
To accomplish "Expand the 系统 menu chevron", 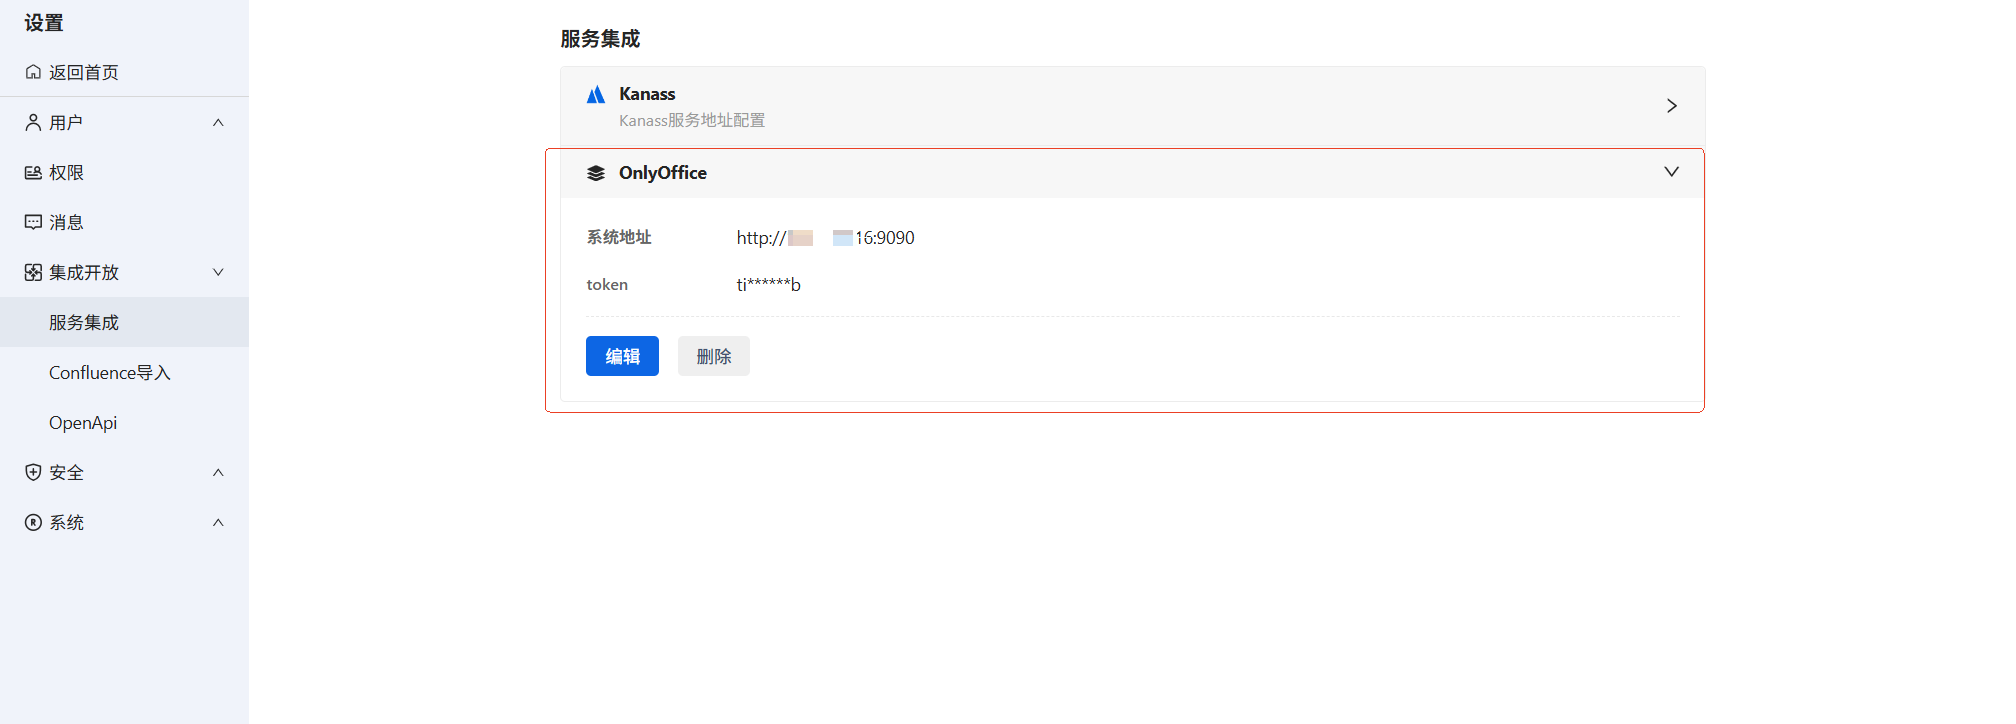I will click(x=218, y=522).
